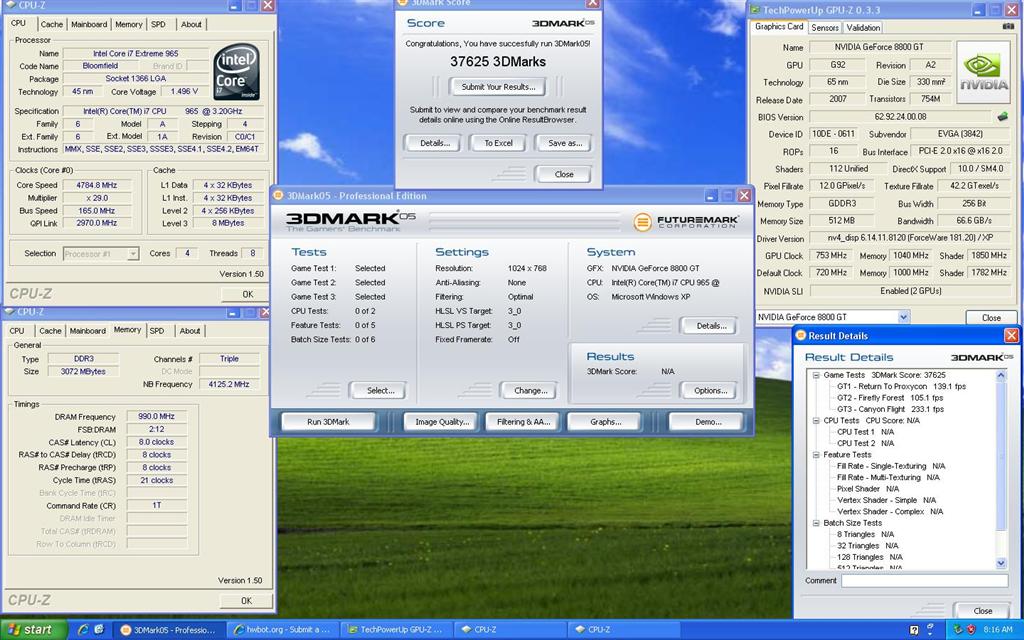This screenshot has width=1024, height=640.
Task: Click the Result Details scrollbar up arrow
Action: [x=1001, y=376]
